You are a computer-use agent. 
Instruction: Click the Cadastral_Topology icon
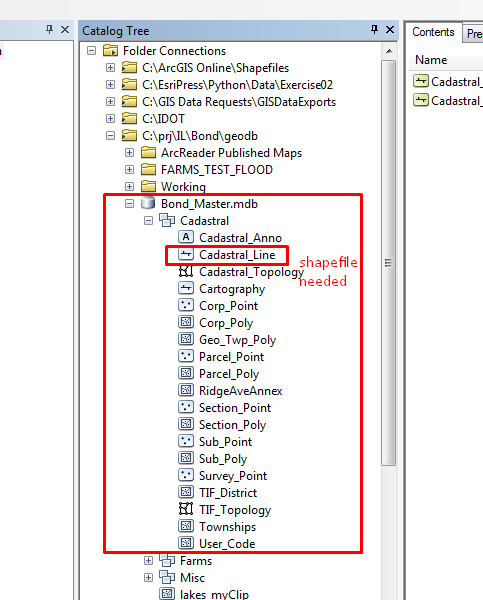(x=186, y=271)
